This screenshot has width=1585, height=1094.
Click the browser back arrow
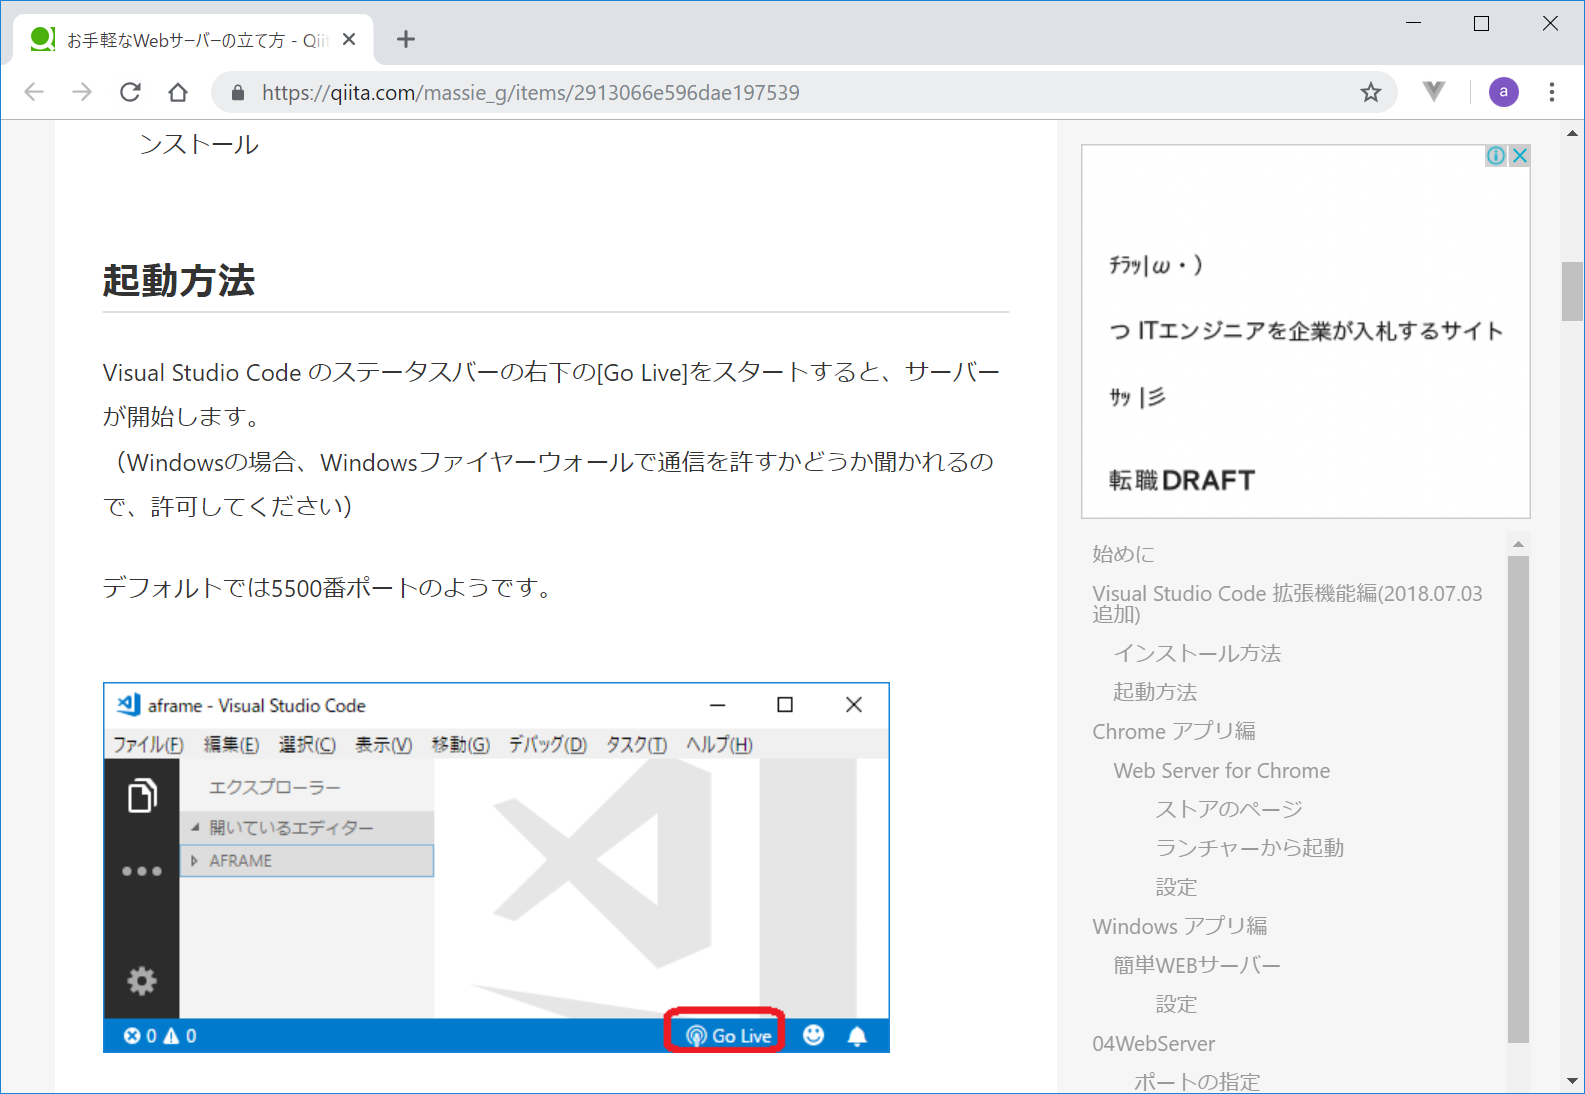[x=34, y=92]
